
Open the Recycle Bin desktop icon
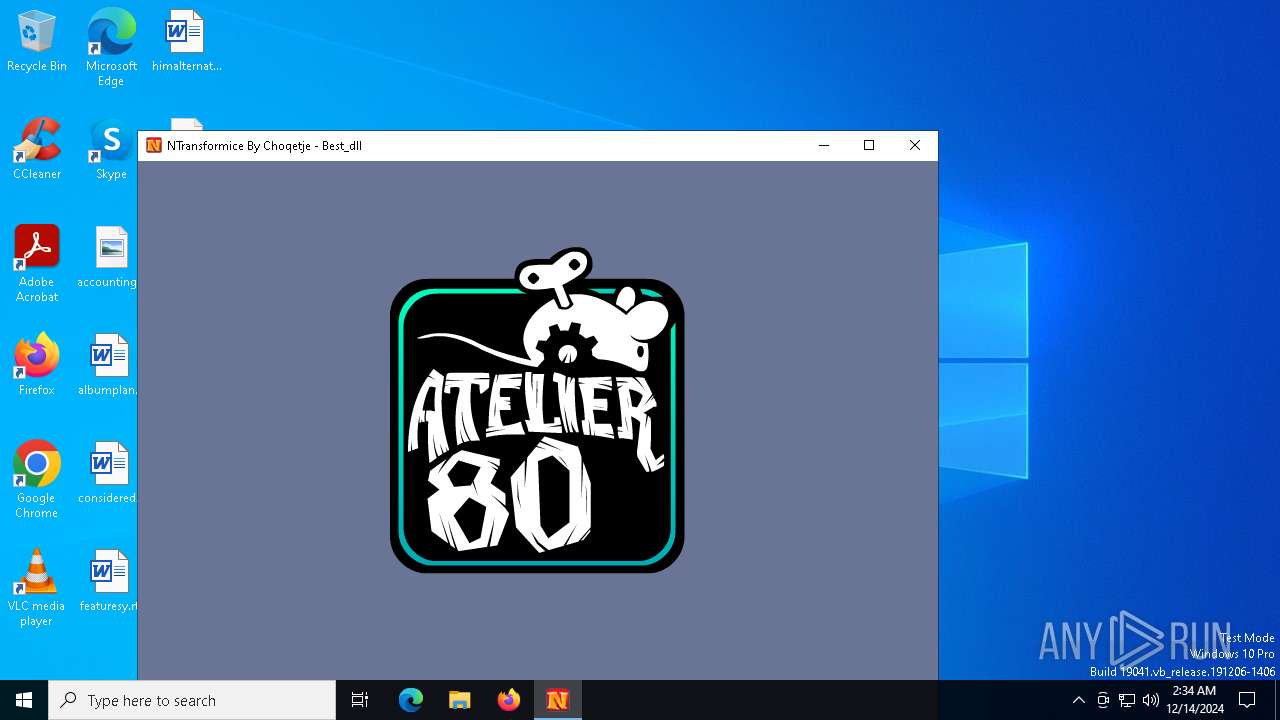pos(36,42)
